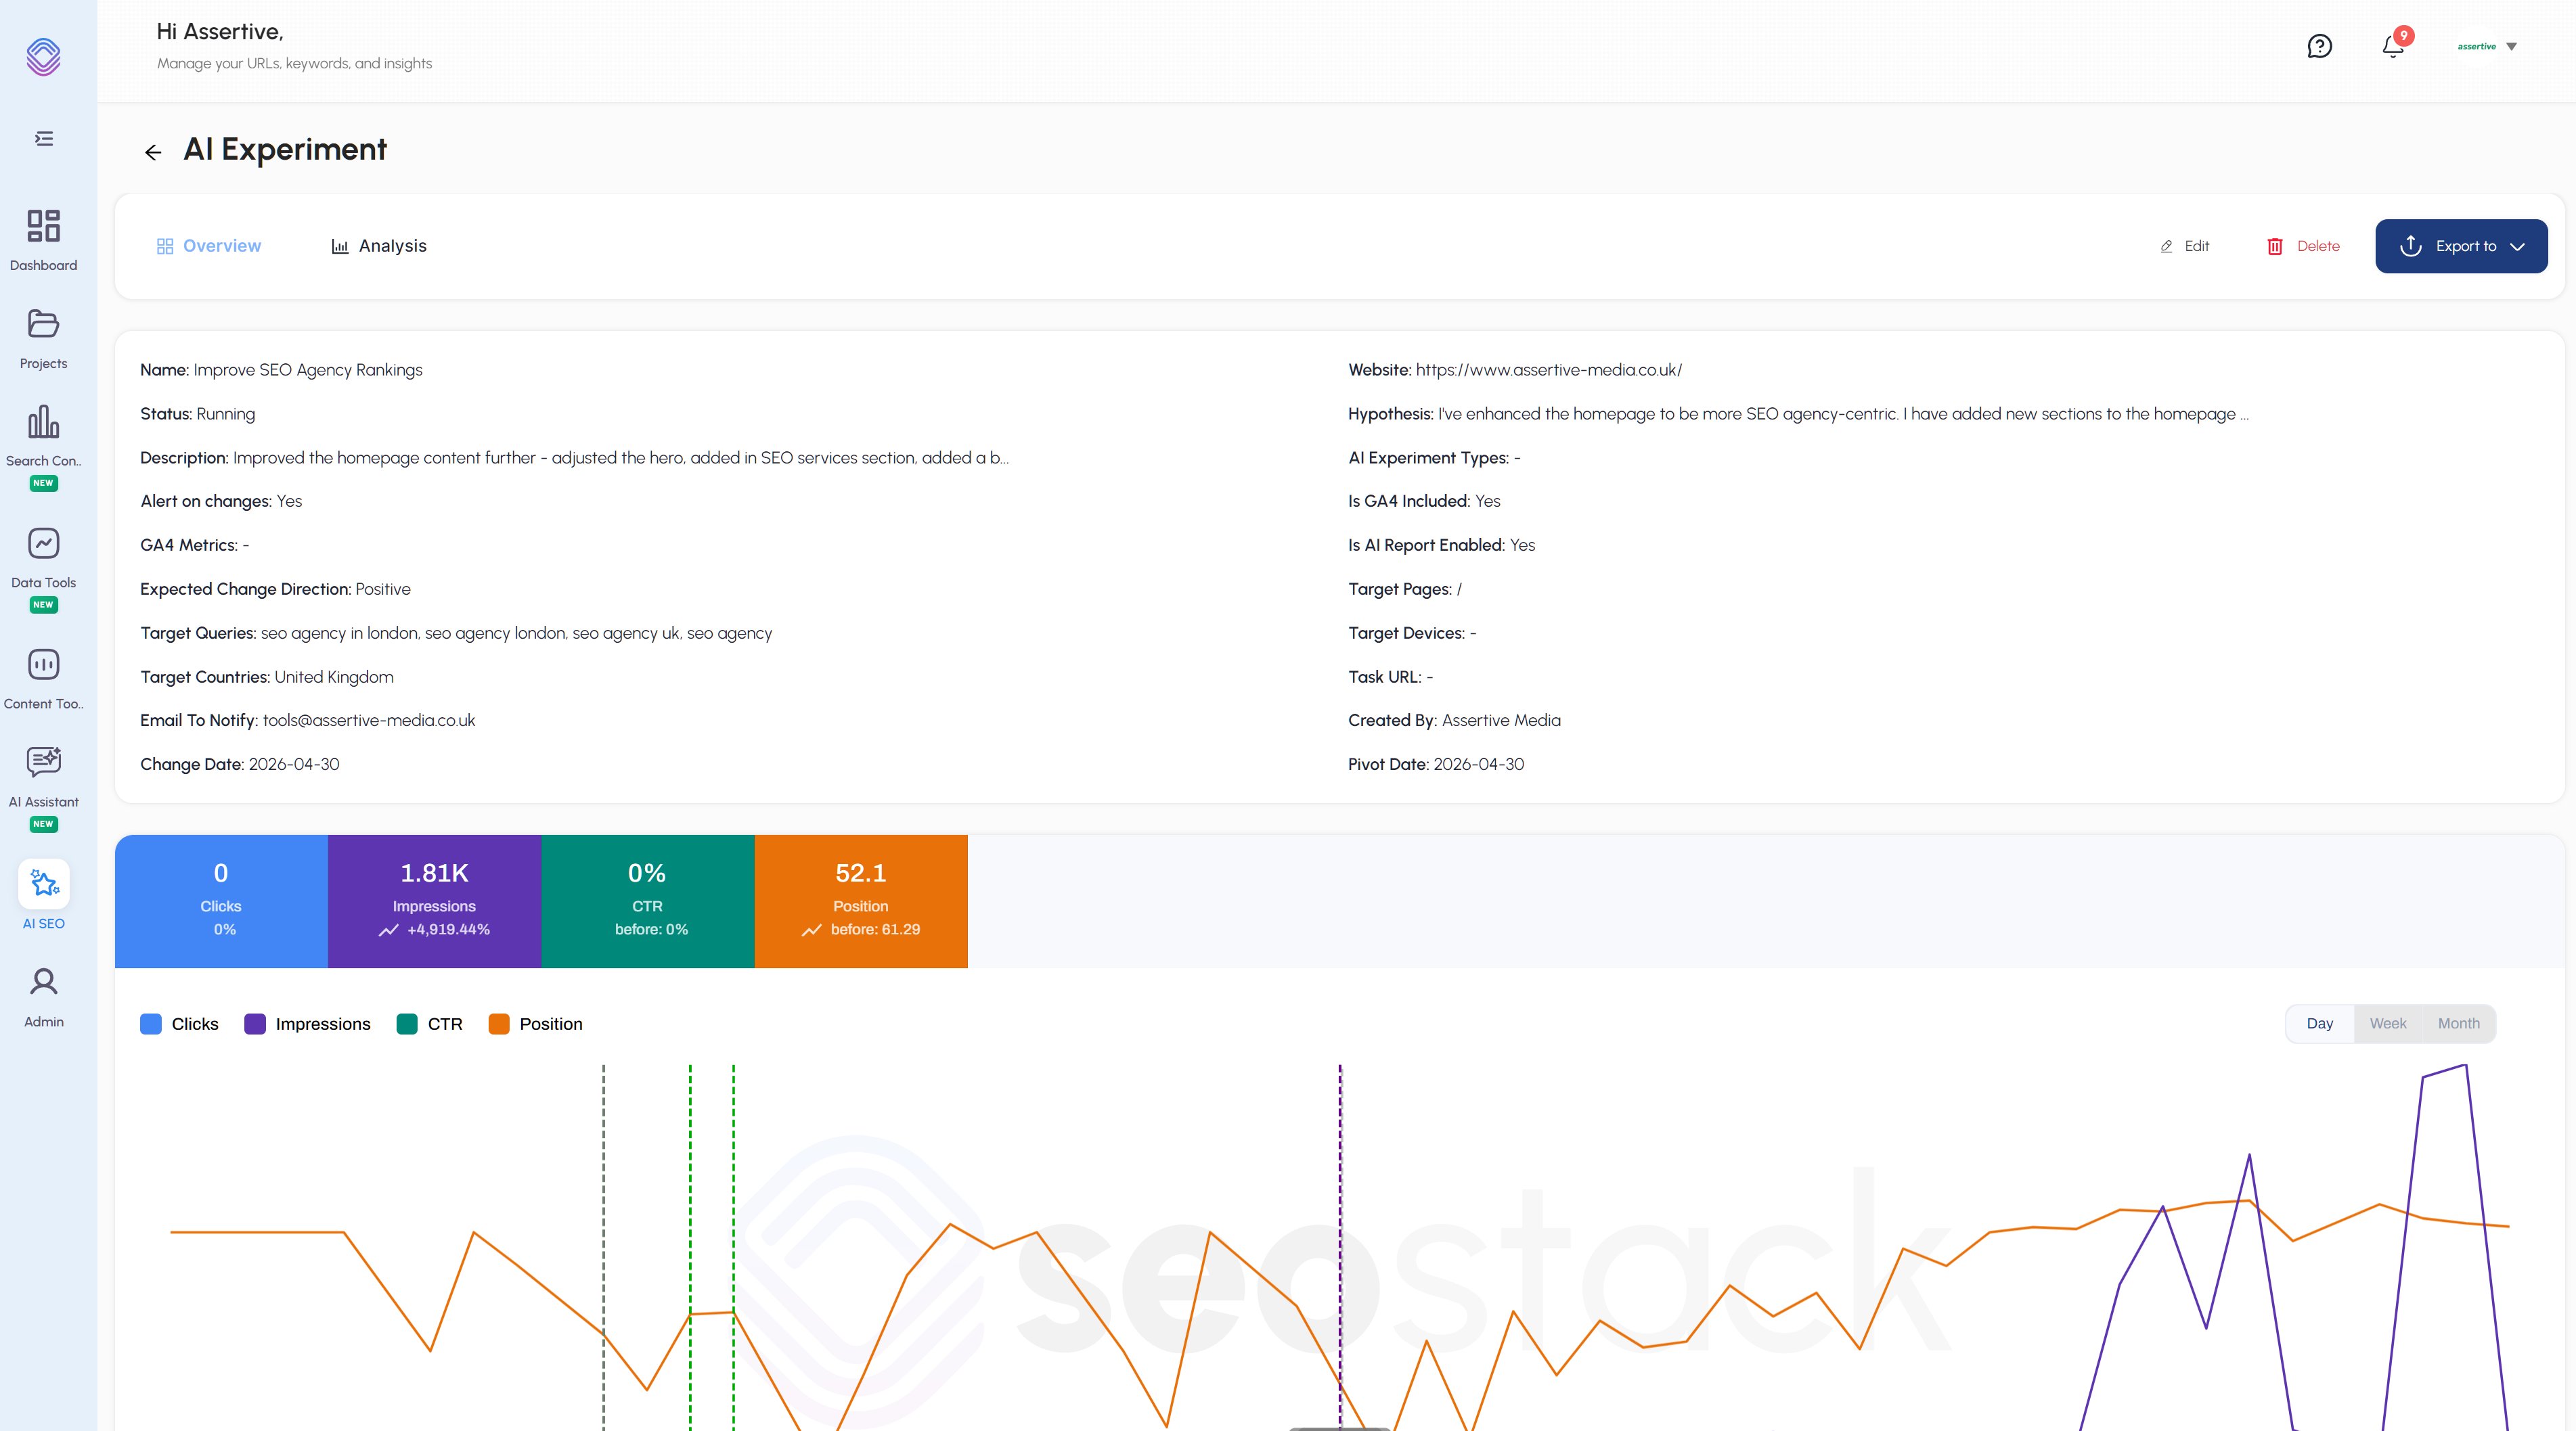Screen dimensions: 2576x1431
Task: Expand the Export to dropdown chevron
Action: [2517, 247]
